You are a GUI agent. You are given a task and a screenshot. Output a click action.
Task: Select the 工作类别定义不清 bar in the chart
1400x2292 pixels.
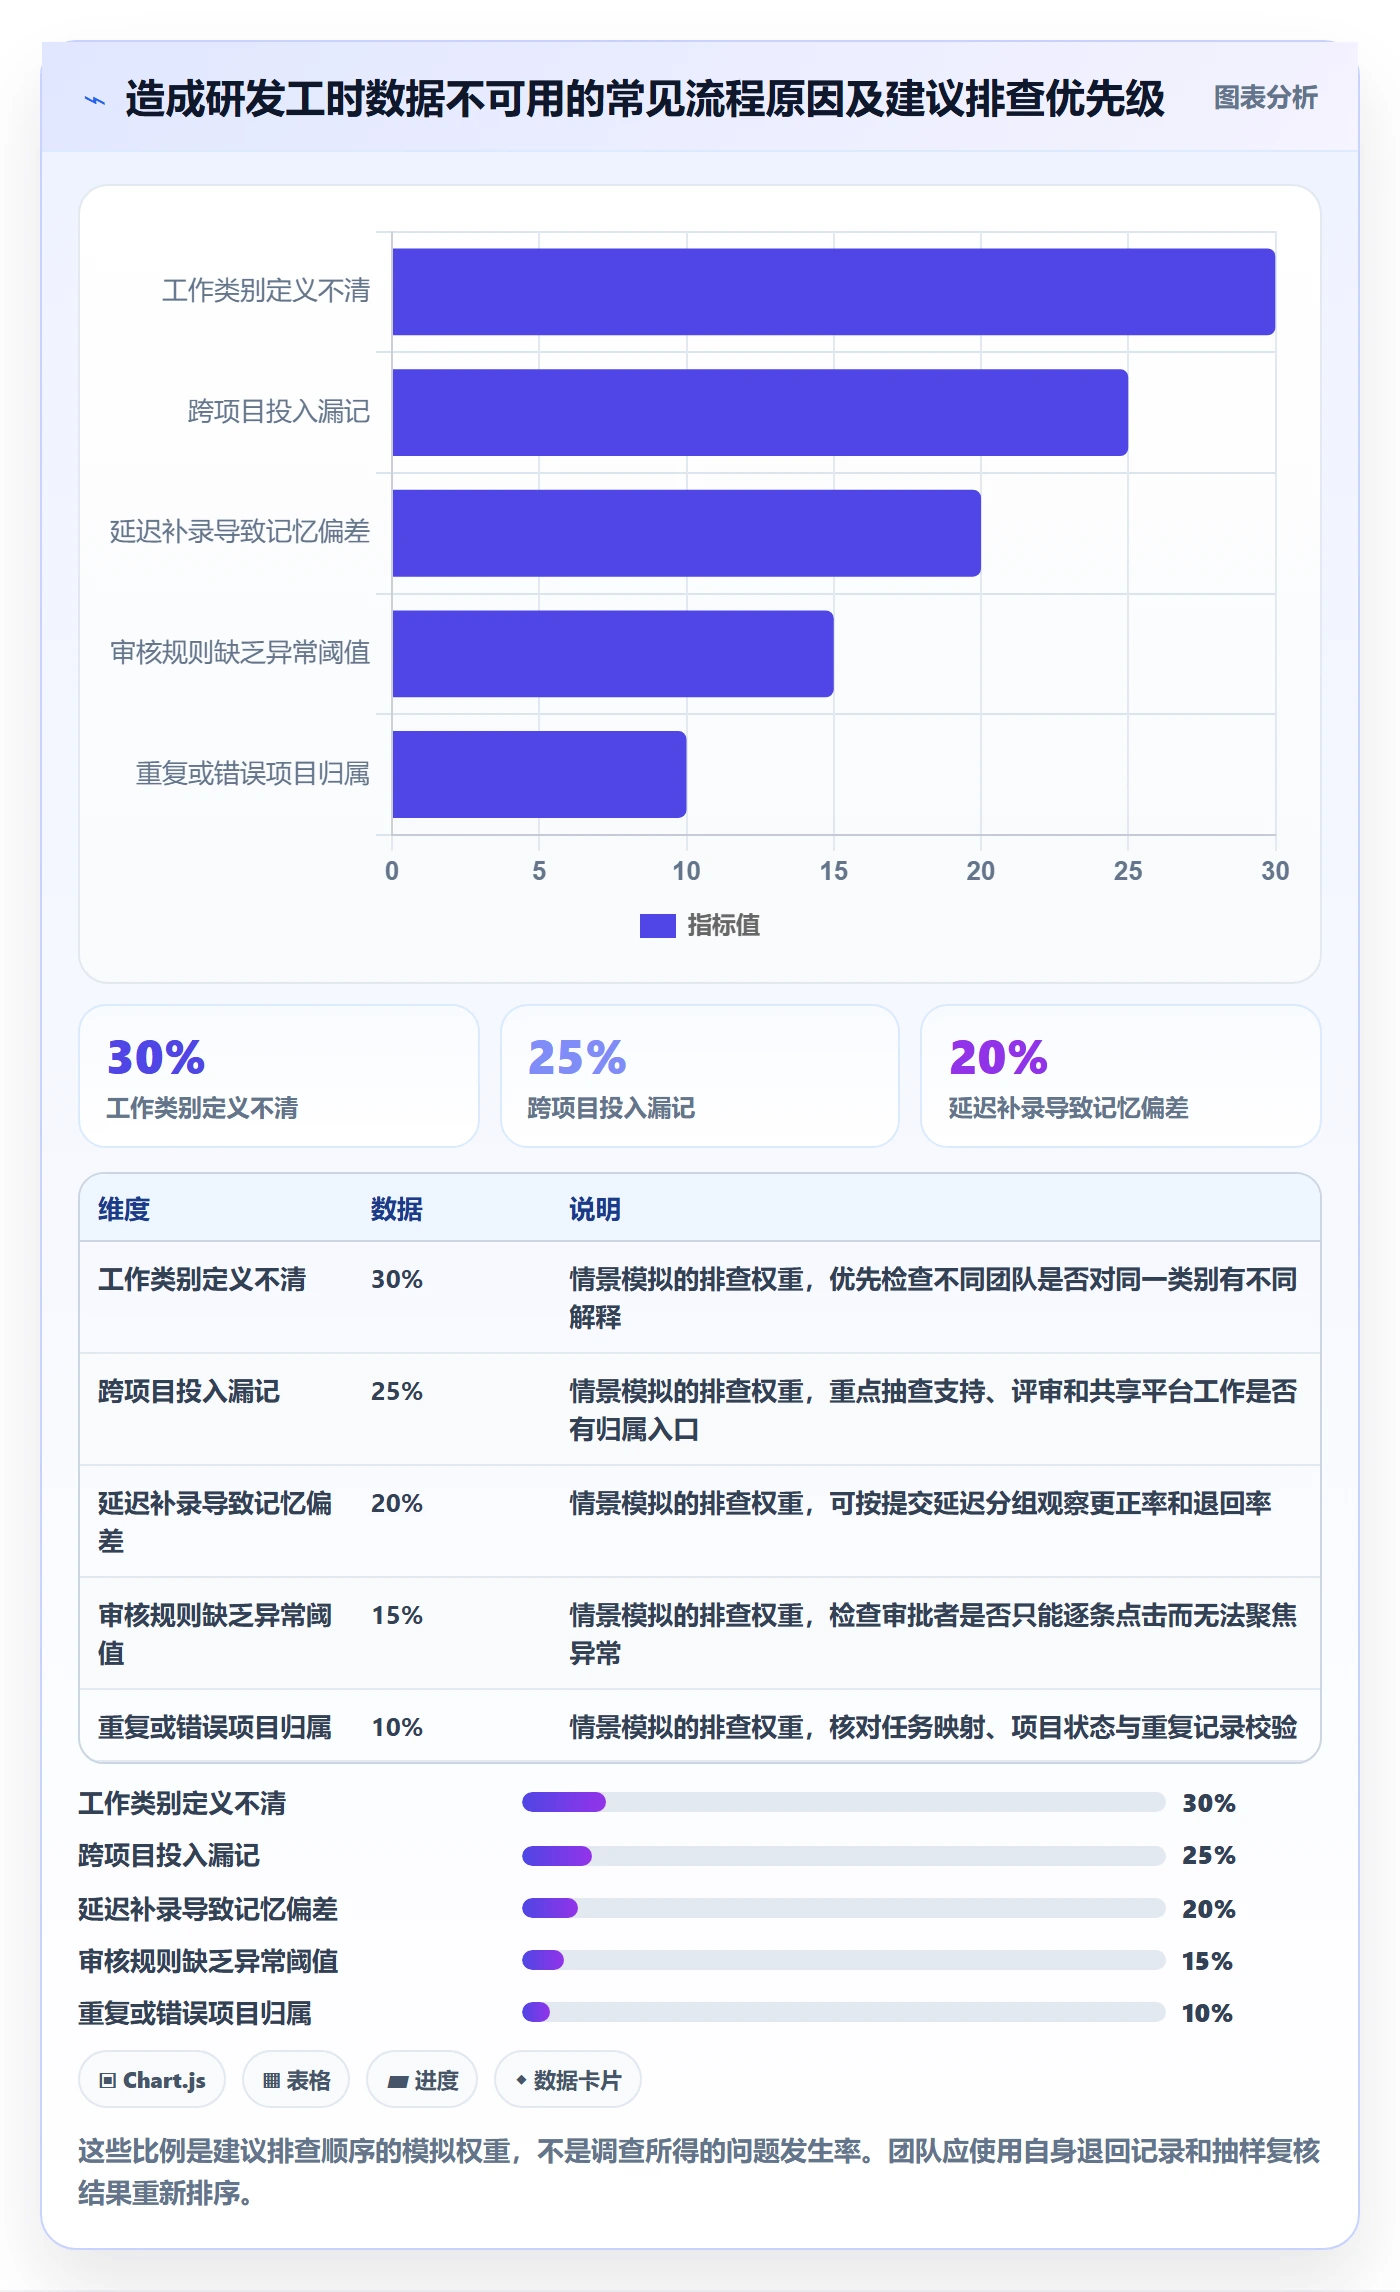pos(833,292)
